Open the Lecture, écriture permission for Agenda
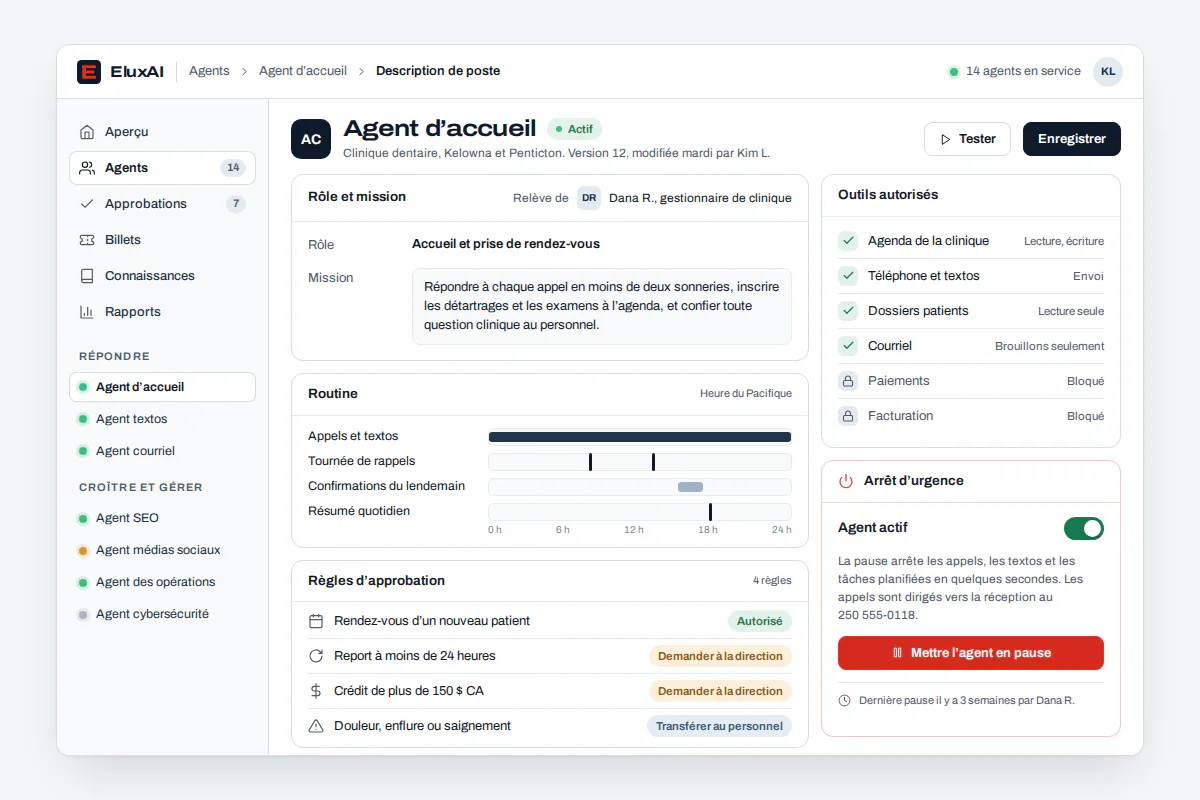 click(x=1064, y=241)
